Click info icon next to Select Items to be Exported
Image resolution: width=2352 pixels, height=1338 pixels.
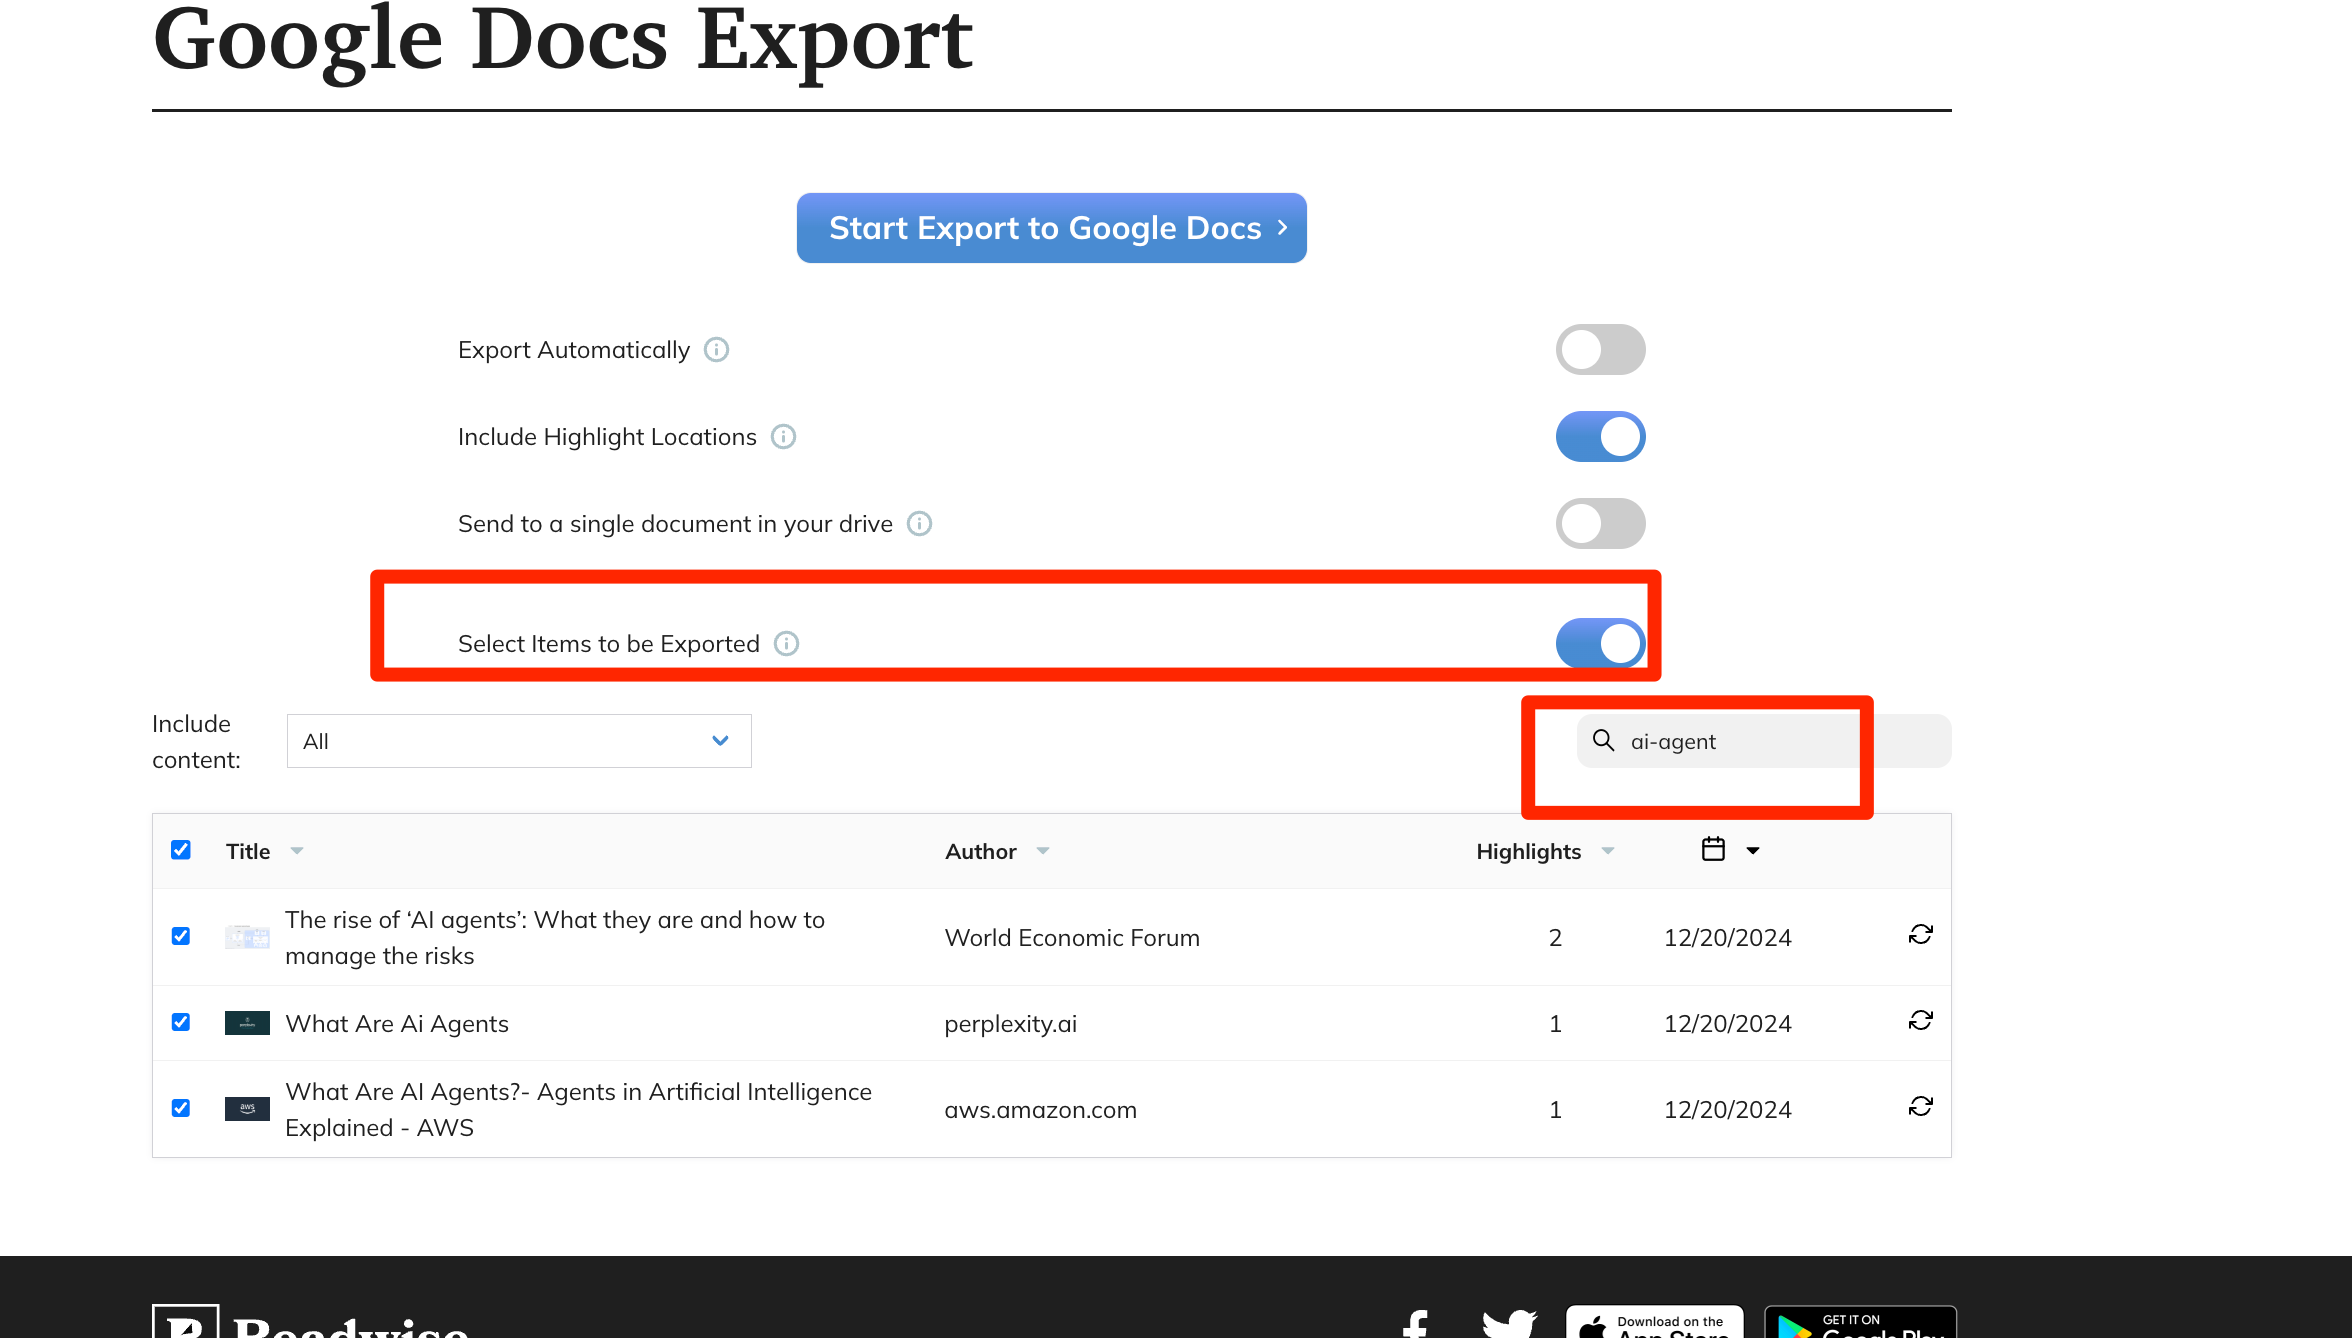pos(787,644)
